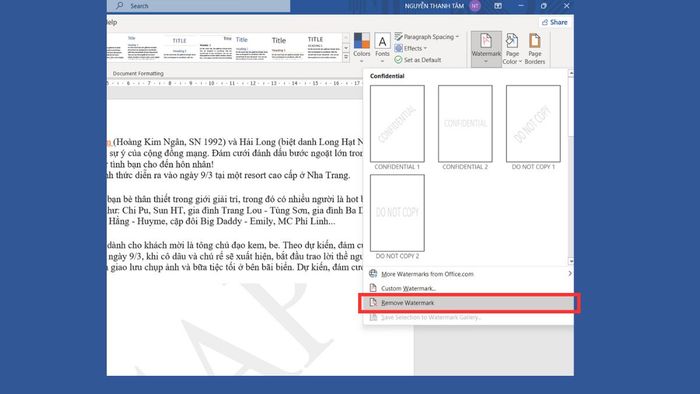Image resolution: width=700 pixels, height=394 pixels.
Task: Expand the document formatting styles gallery
Action: pos(346,57)
